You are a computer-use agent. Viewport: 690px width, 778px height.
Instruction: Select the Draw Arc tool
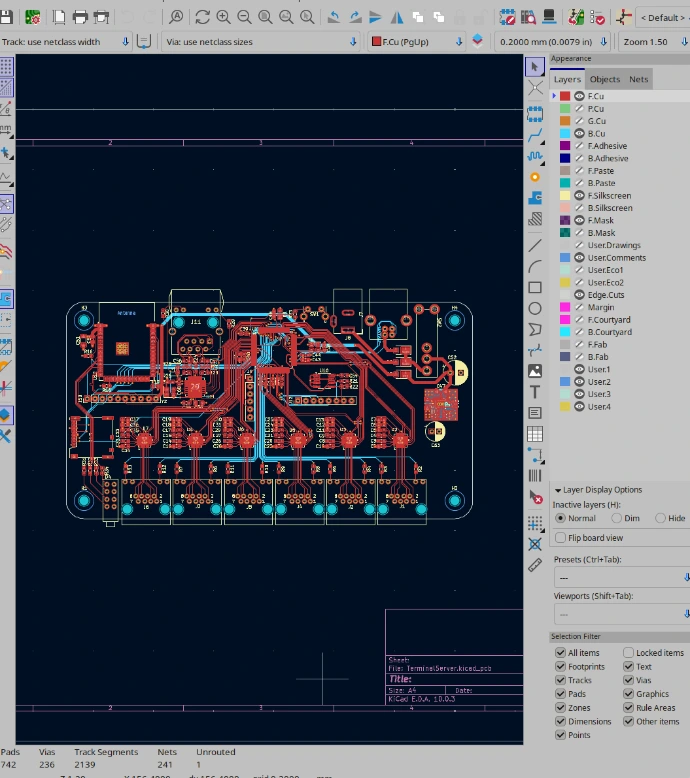click(535, 266)
